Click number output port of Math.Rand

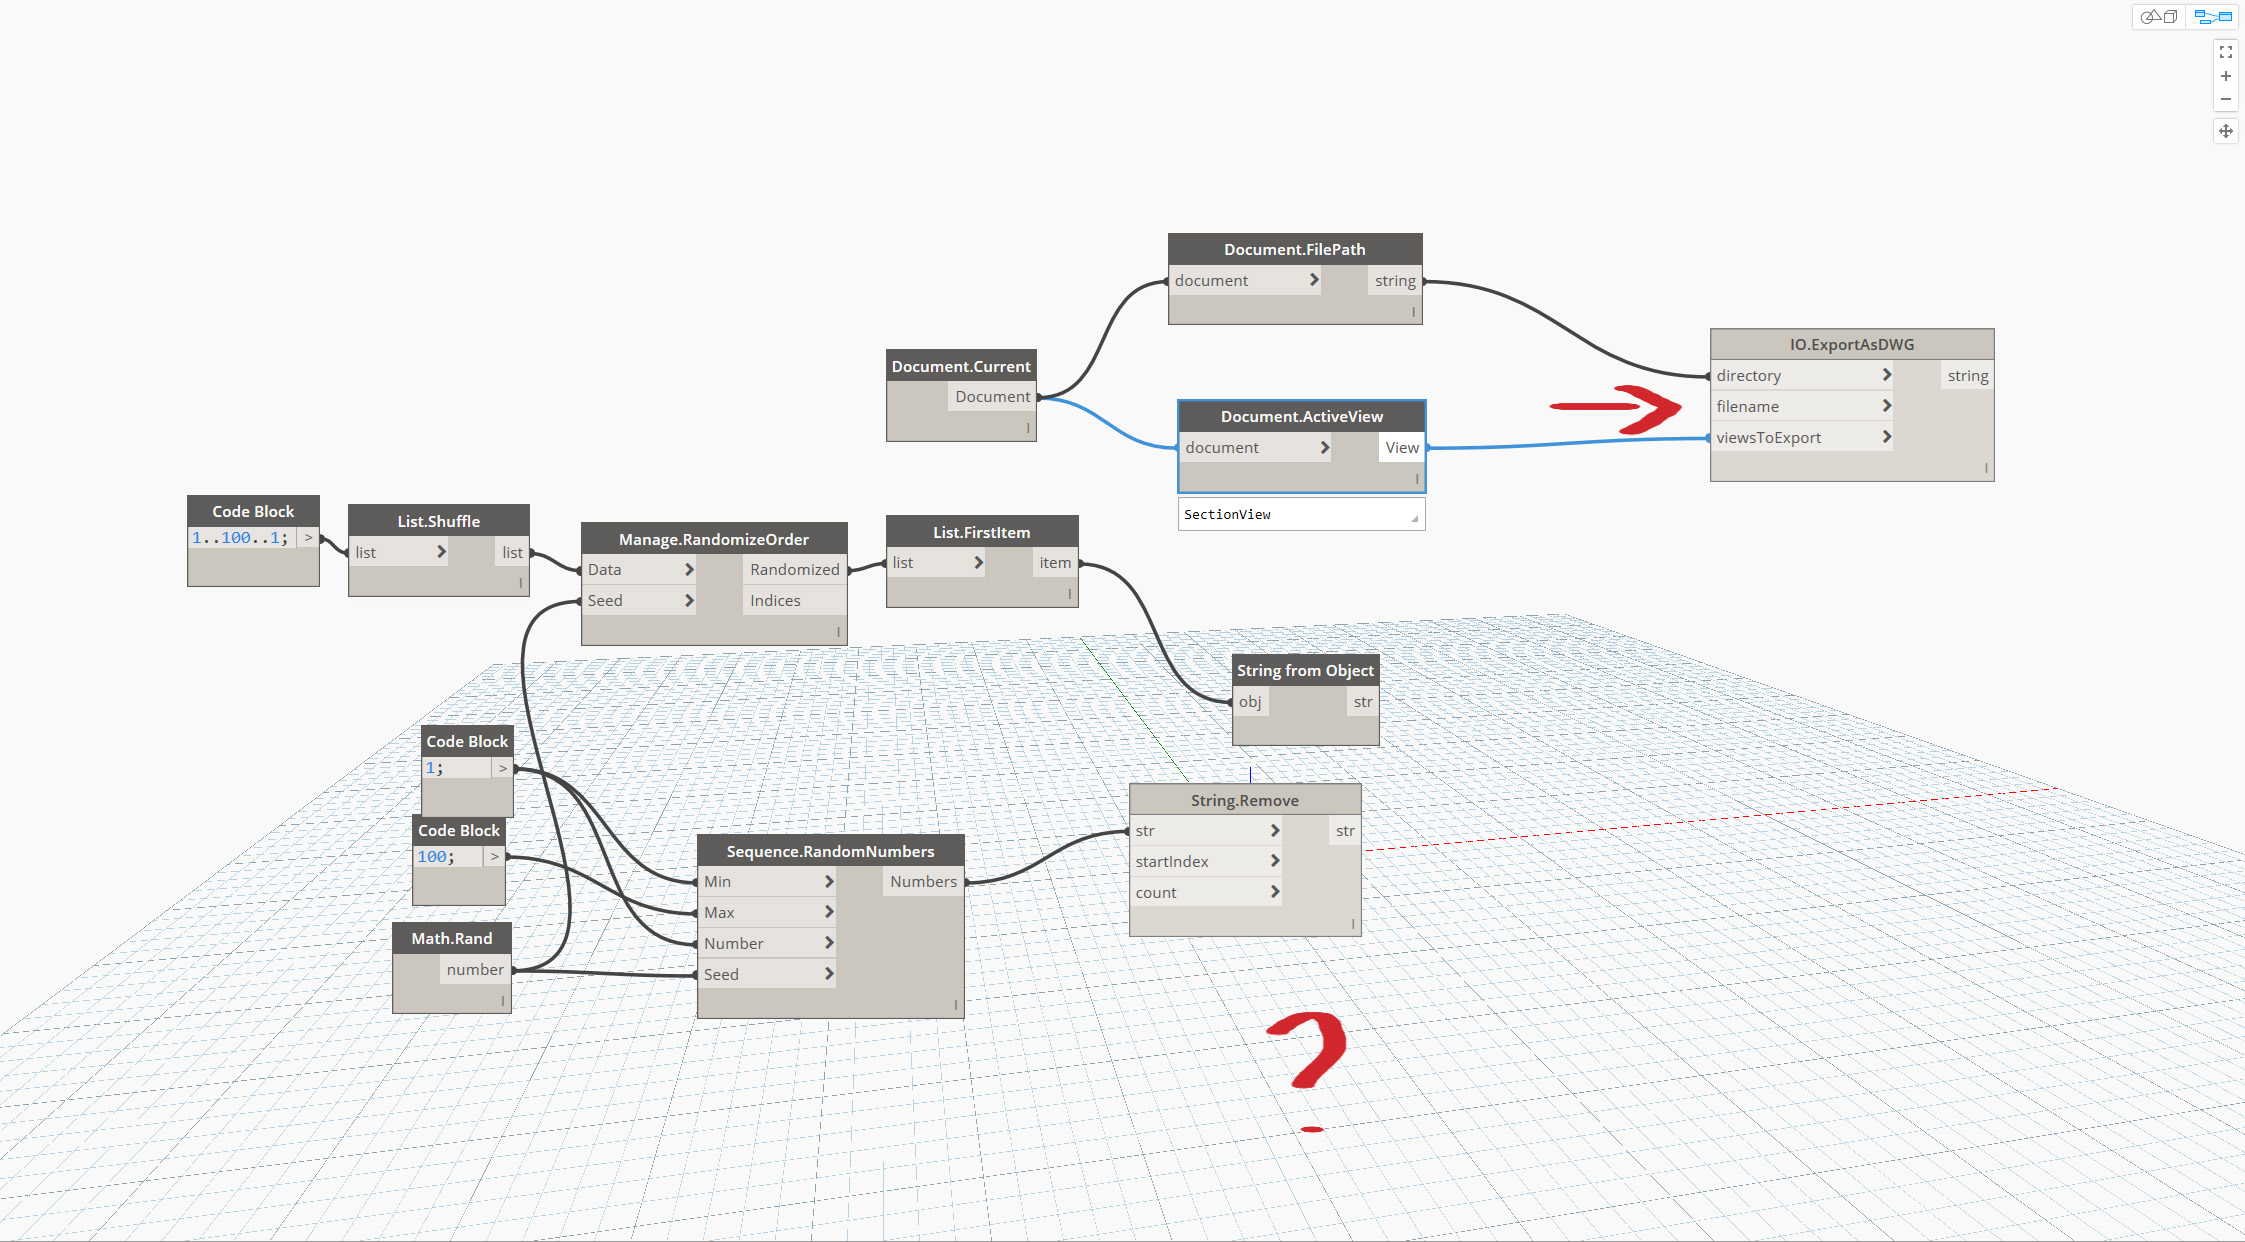(475, 970)
